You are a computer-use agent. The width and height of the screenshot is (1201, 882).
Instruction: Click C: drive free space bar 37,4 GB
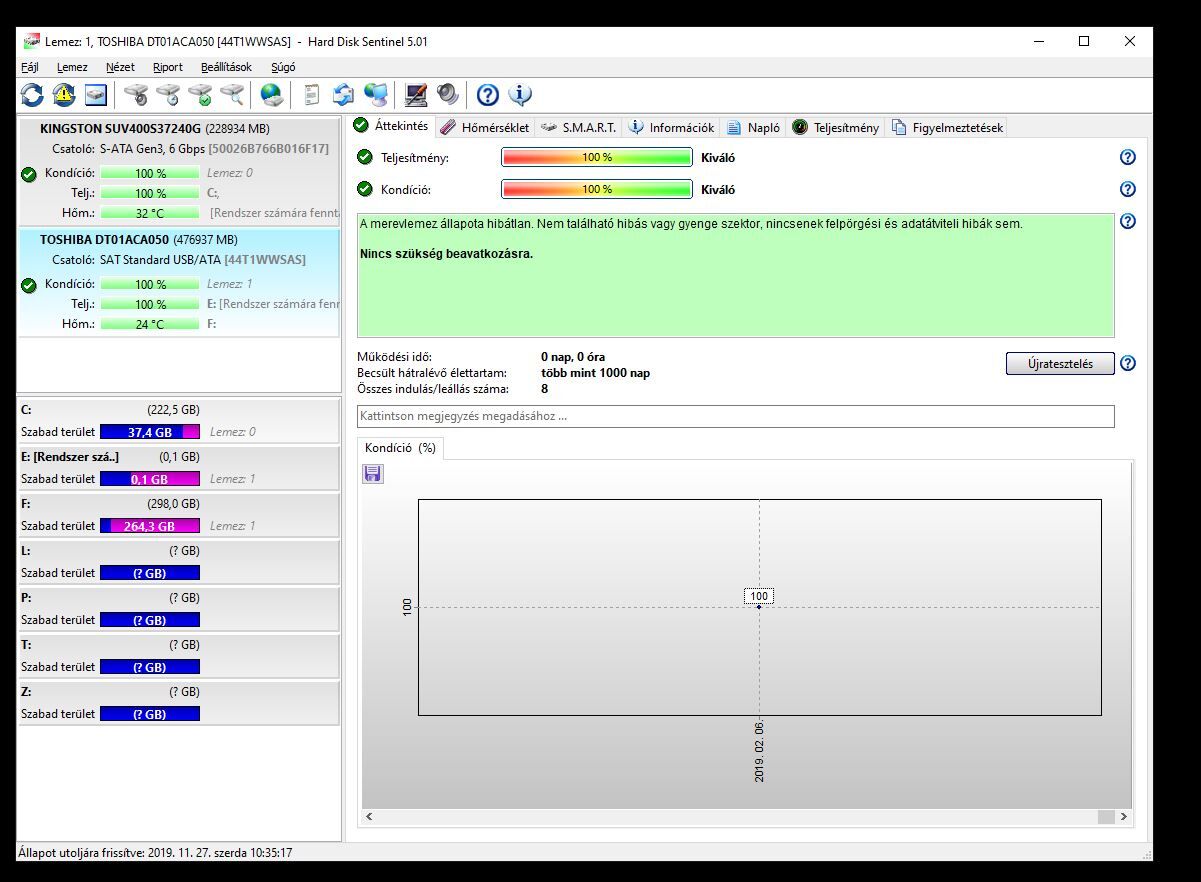[150, 432]
